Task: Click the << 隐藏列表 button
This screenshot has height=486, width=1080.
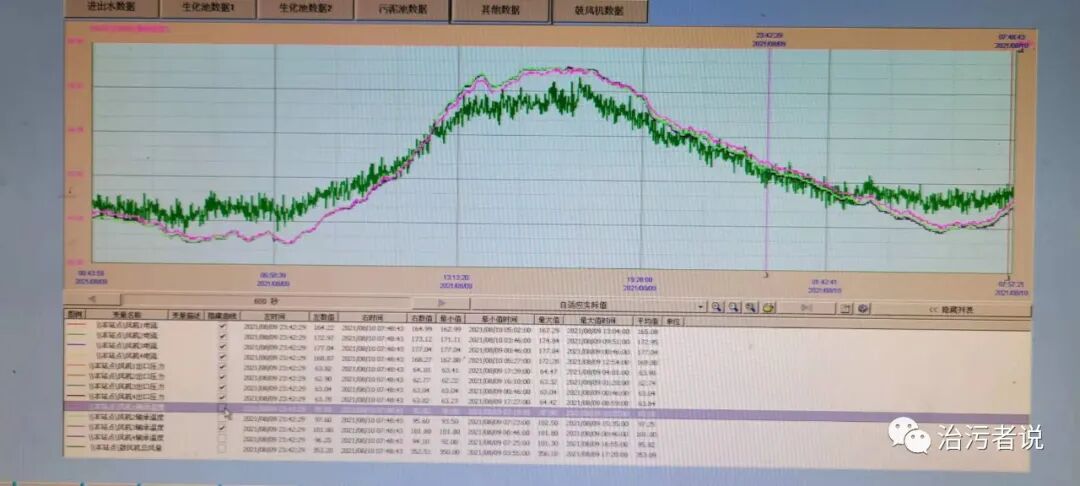Action: coord(951,310)
